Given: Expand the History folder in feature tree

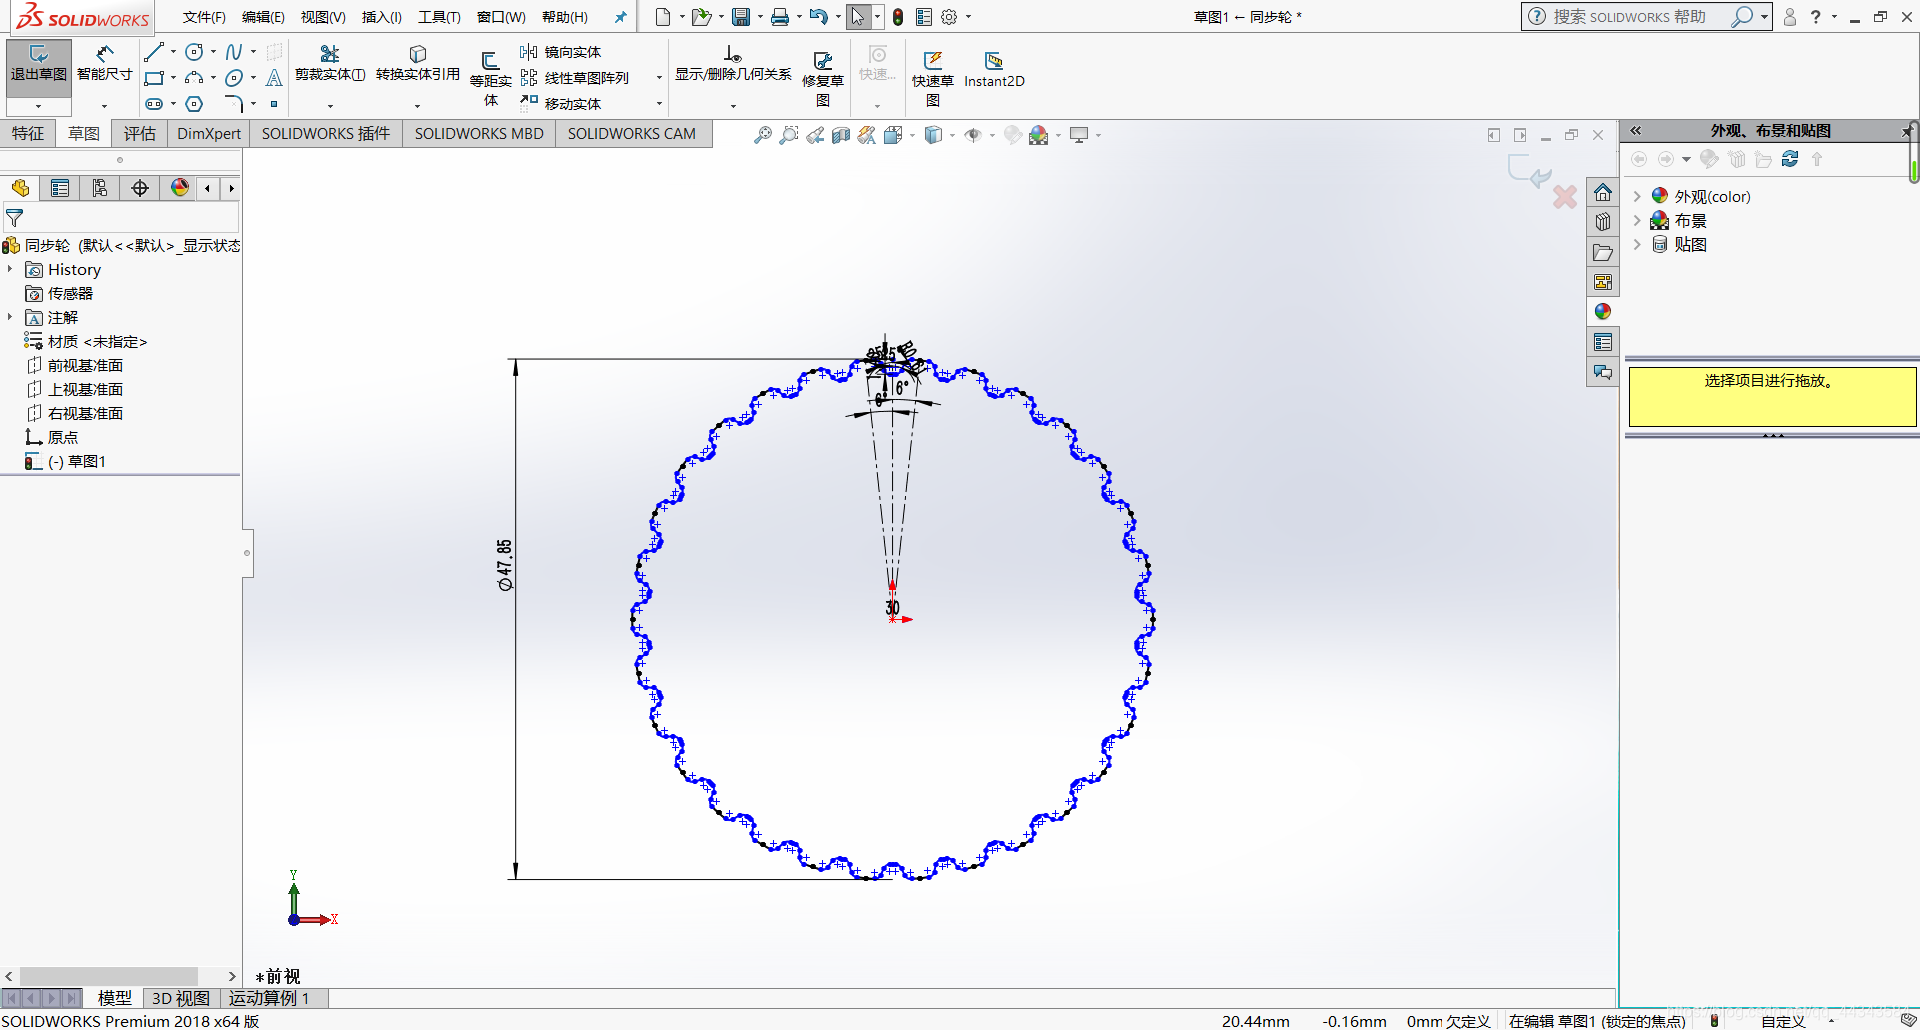Looking at the screenshot, I should click(10, 270).
